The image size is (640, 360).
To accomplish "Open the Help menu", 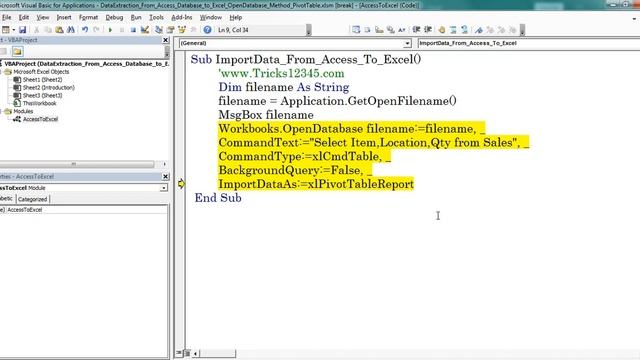I will [x=236, y=18].
